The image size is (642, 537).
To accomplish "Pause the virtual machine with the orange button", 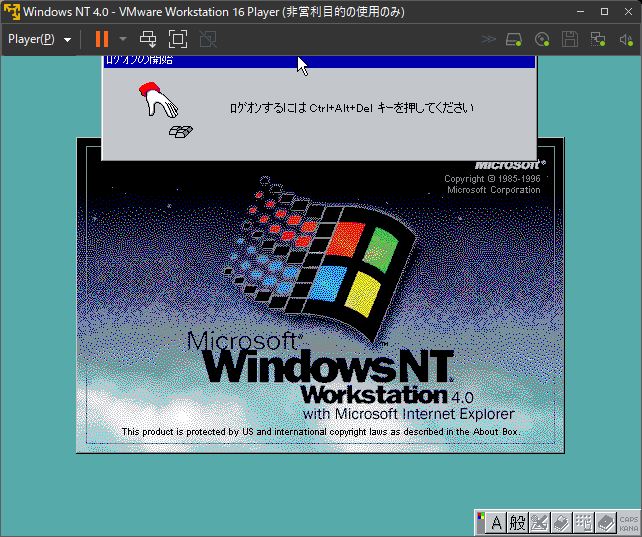I will [x=102, y=39].
